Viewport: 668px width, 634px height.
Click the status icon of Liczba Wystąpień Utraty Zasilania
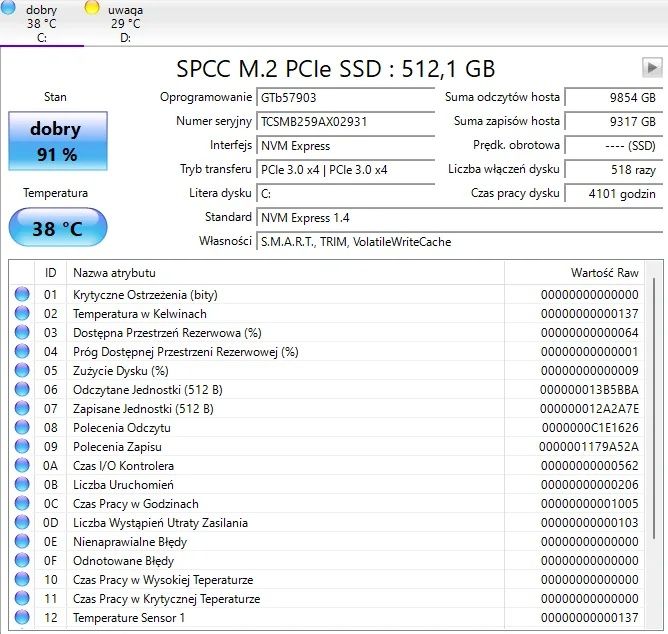22,522
